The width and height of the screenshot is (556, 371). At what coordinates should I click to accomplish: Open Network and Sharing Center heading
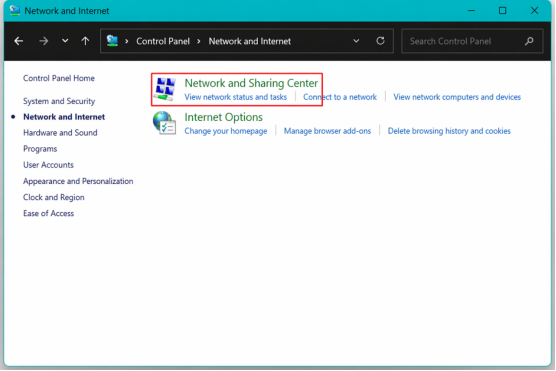[x=251, y=83]
